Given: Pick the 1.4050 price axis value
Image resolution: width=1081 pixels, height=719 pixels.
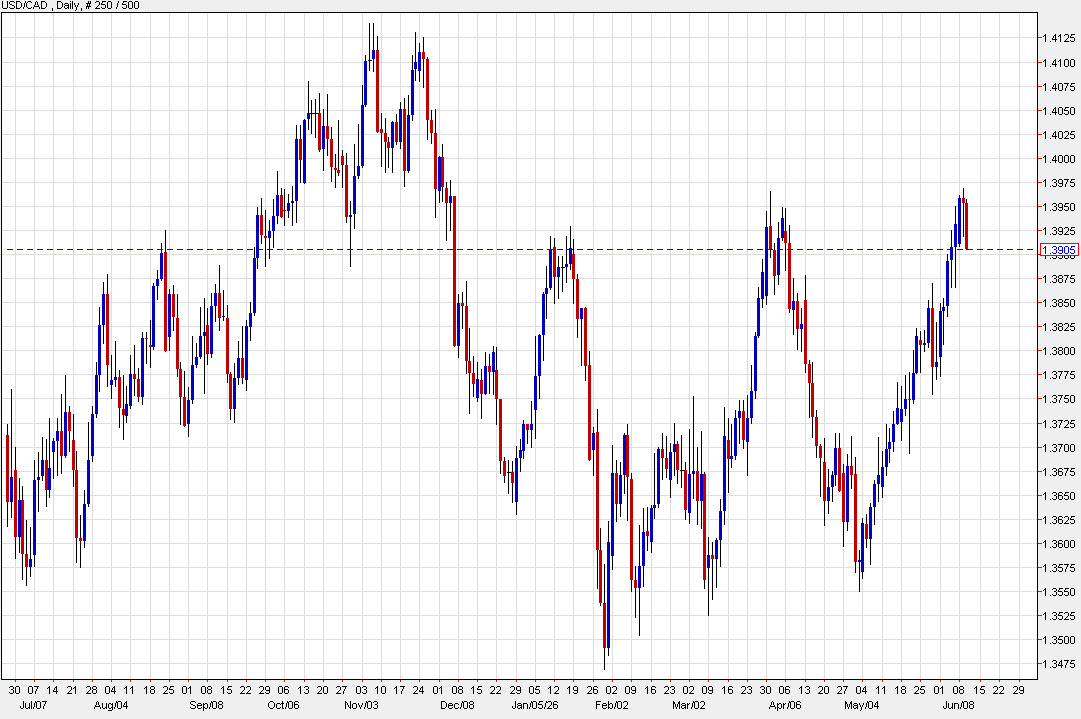Looking at the screenshot, I should coord(1058,111).
